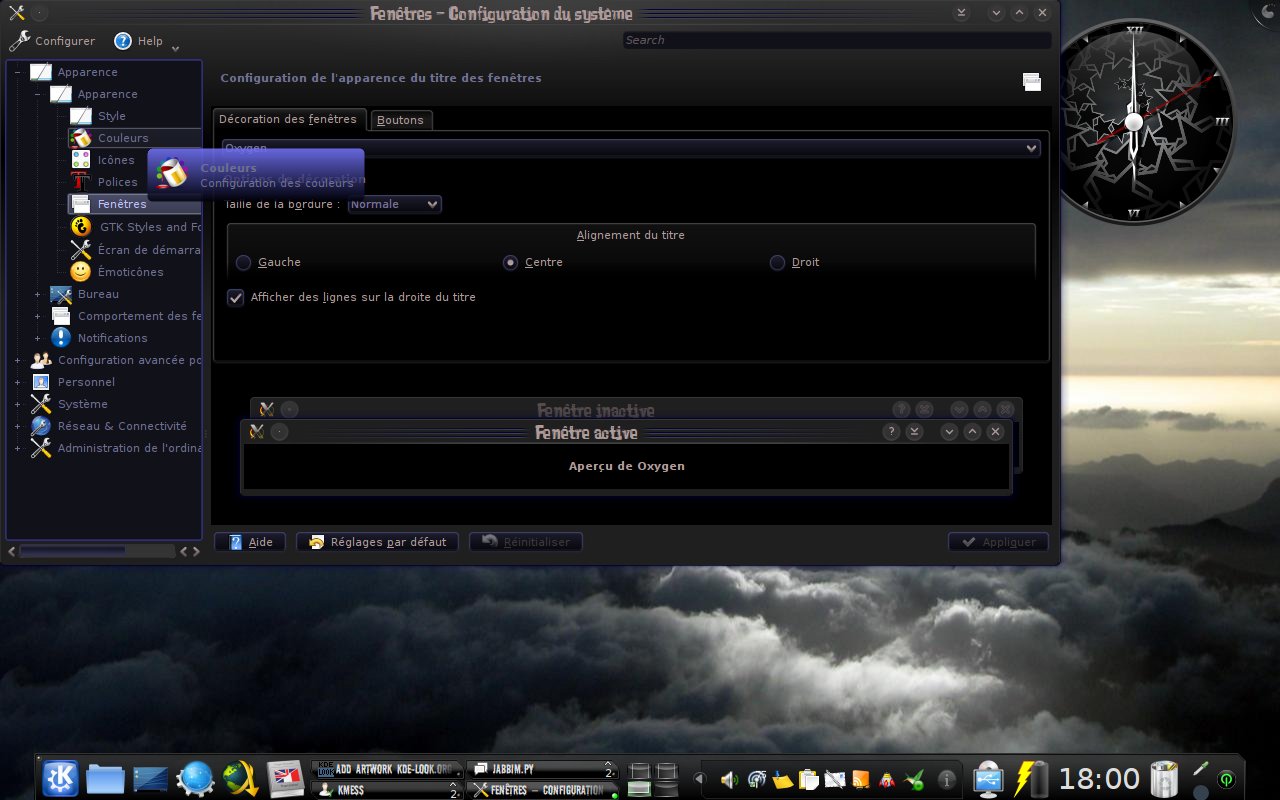Image resolution: width=1280 pixels, height=800 pixels.
Task: Expand the Comportement des fenêtres node
Action: pyautogui.click(x=37, y=316)
